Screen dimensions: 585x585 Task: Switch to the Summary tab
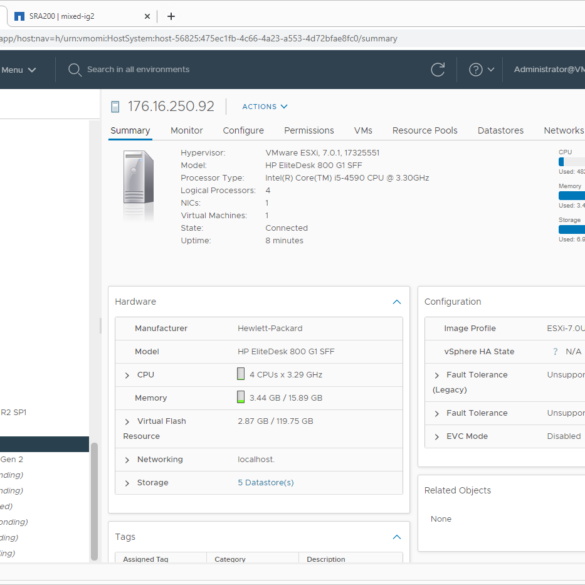[130, 131]
